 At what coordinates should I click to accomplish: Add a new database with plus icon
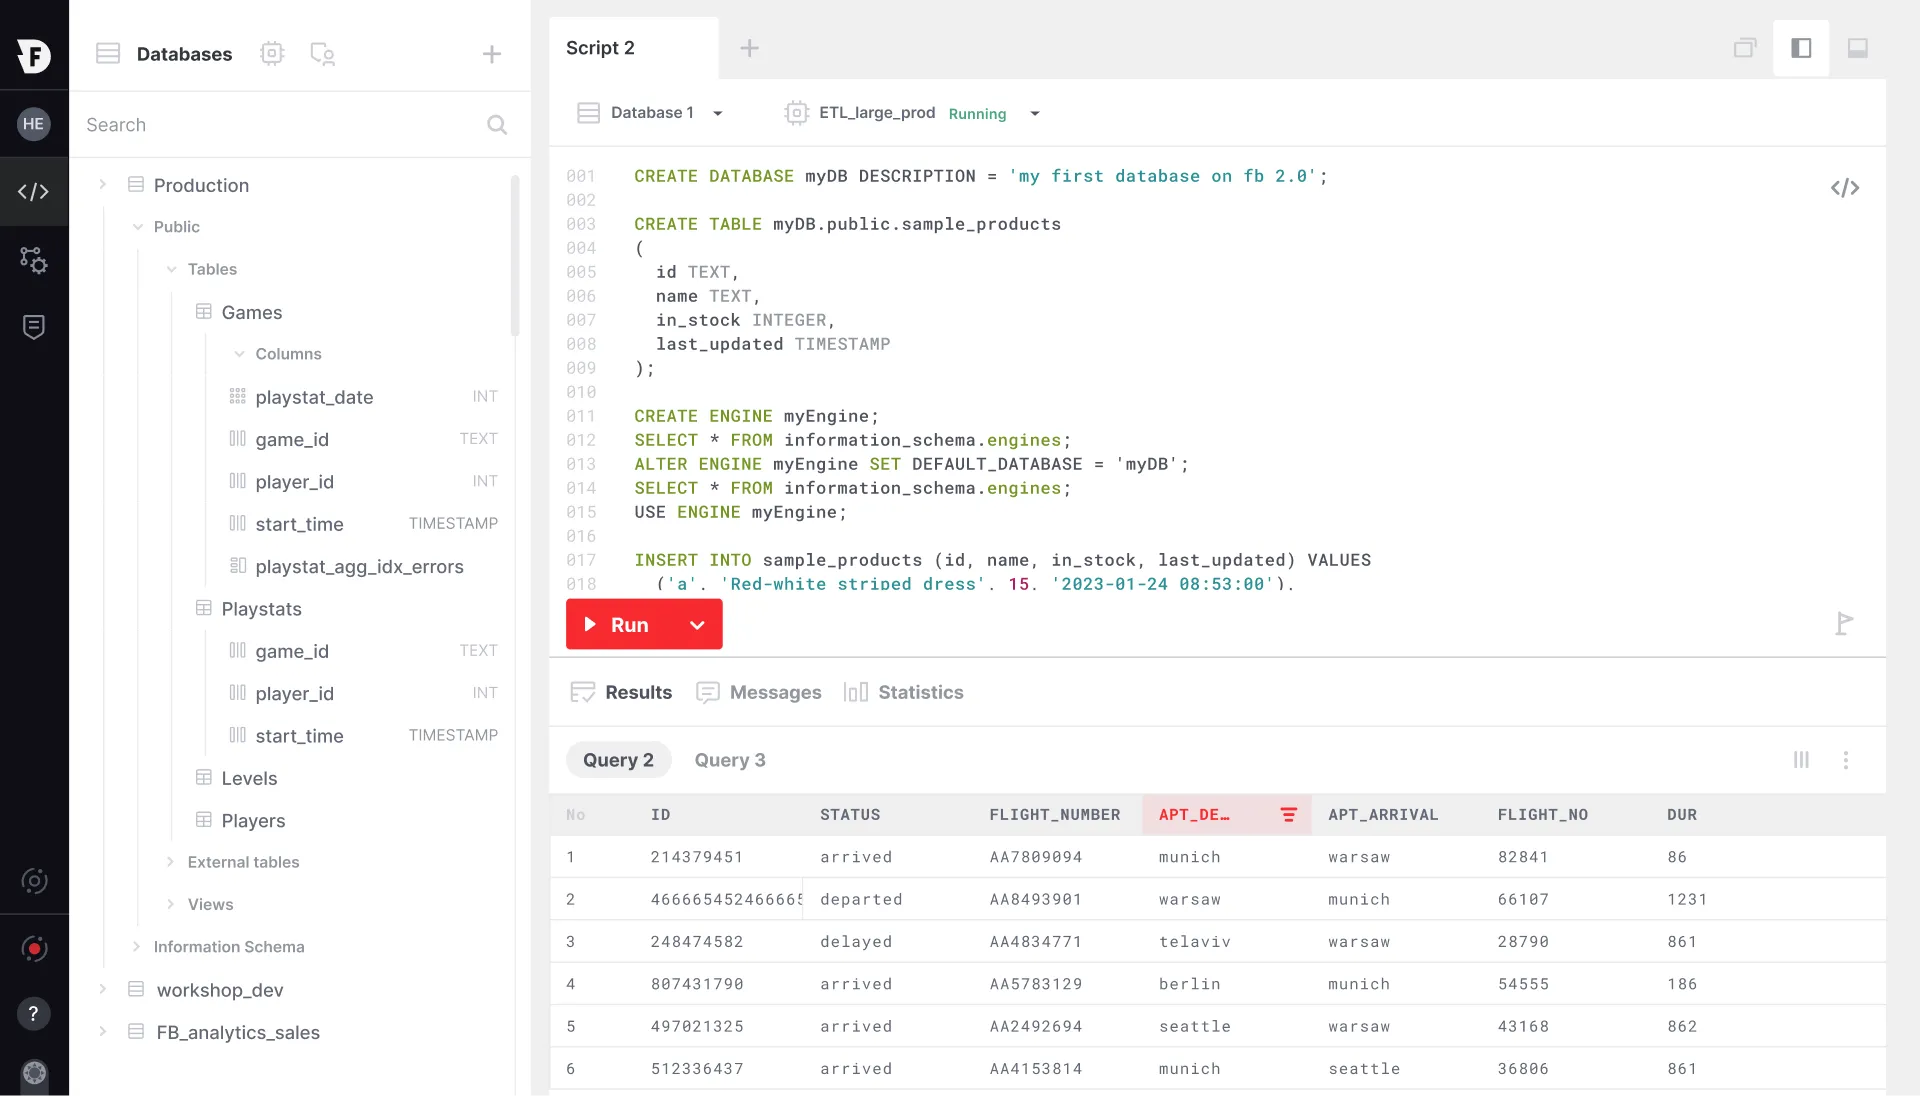click(491, 54)
